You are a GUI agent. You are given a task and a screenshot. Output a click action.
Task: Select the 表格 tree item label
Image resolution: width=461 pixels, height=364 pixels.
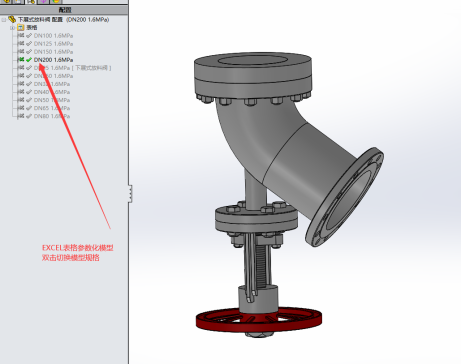(x=32, y=28)
